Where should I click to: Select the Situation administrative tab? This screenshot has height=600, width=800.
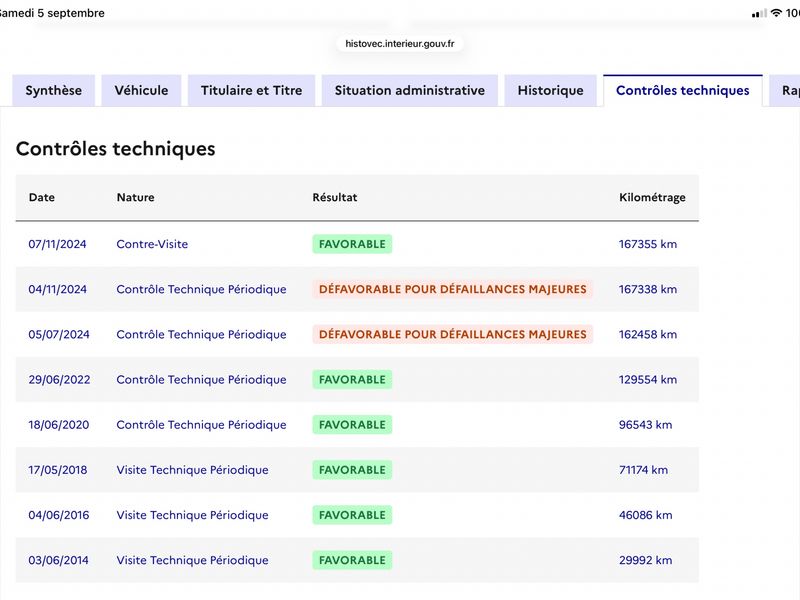410,90
